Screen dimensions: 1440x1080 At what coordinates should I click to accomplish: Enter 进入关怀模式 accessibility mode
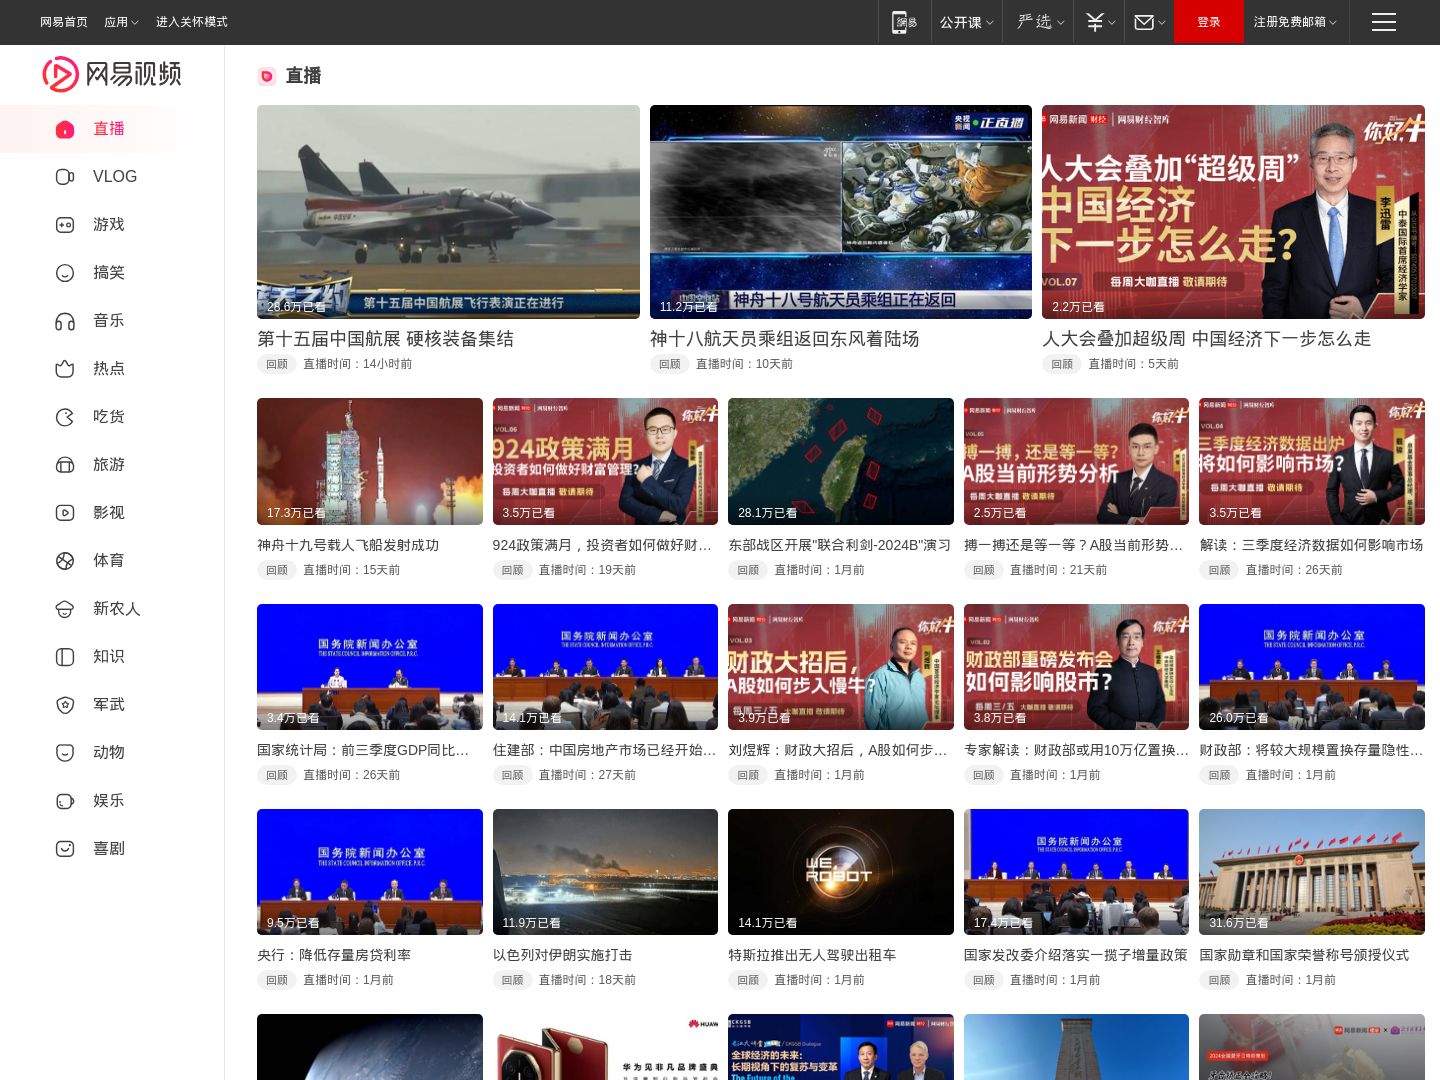191,22
